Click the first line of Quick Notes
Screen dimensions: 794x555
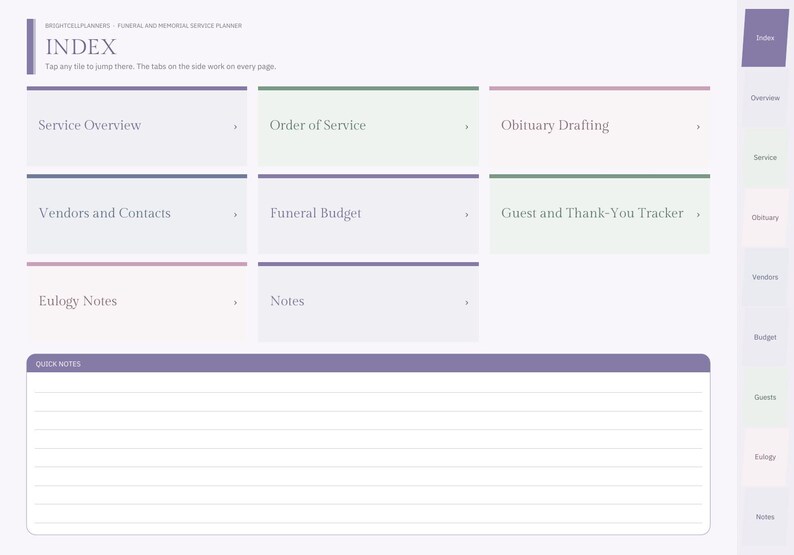(368, 383)
